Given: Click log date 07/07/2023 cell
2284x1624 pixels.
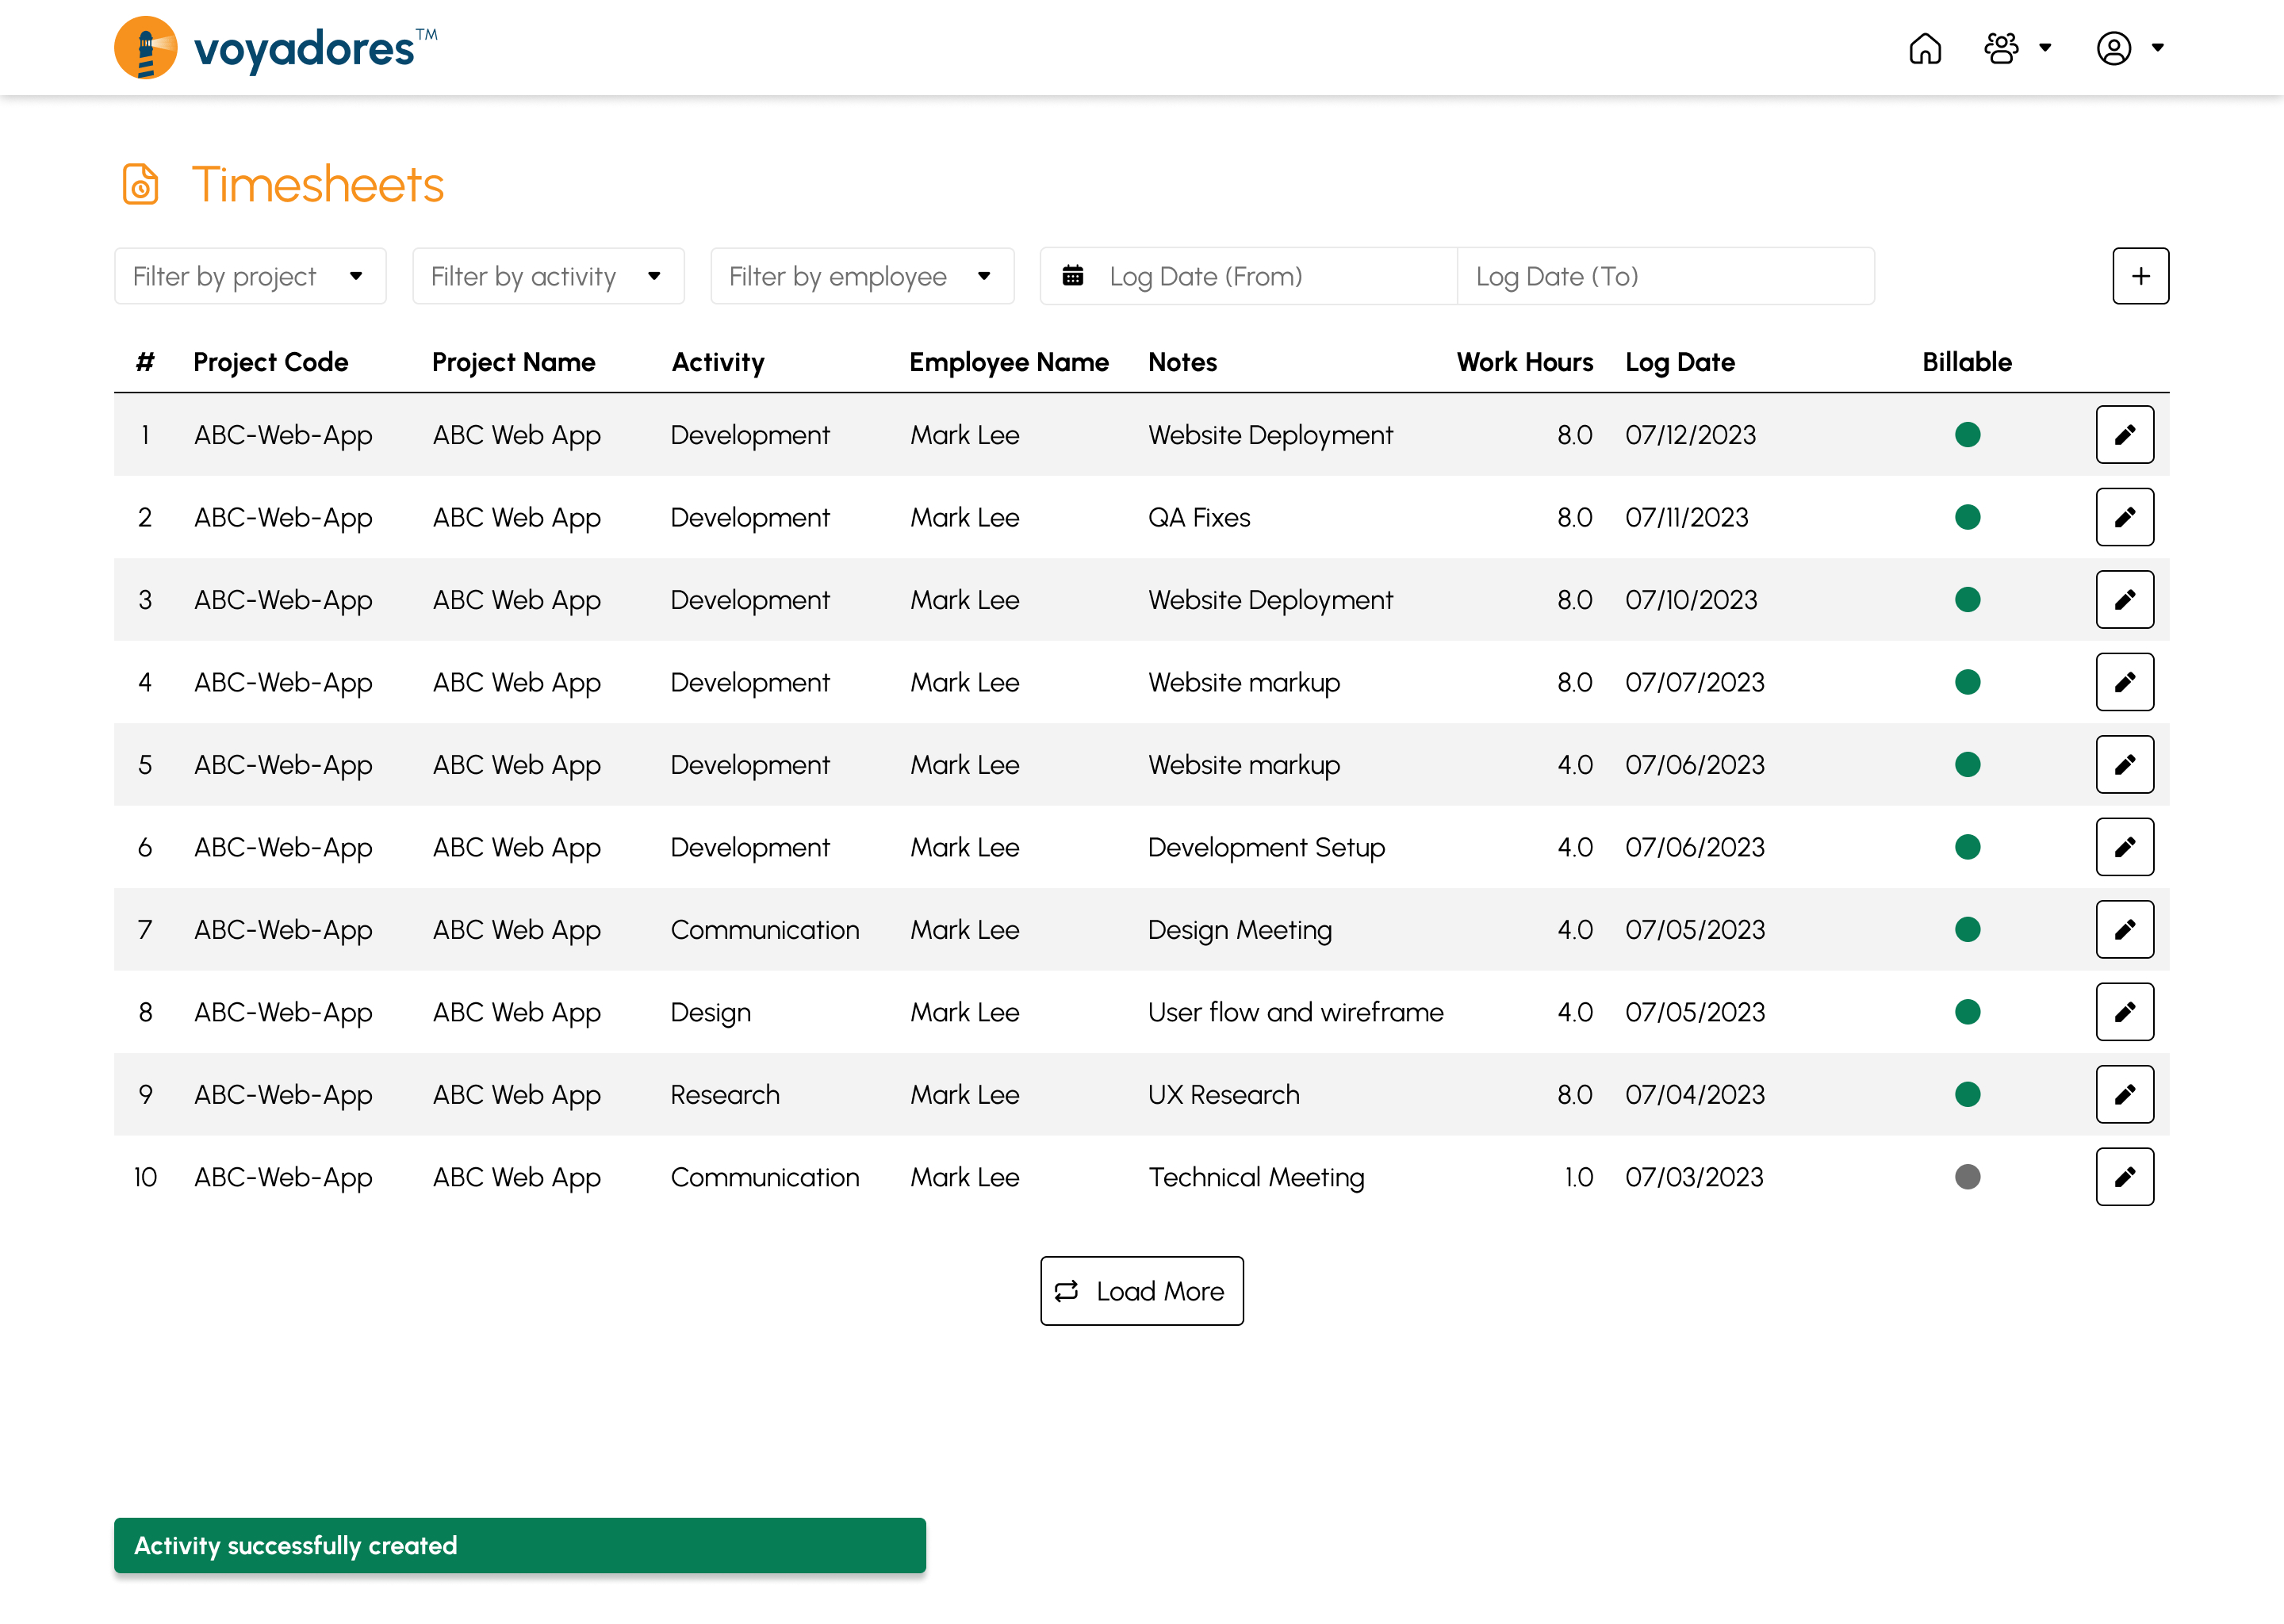Looking at the screenshot, I should (1695, 682).
